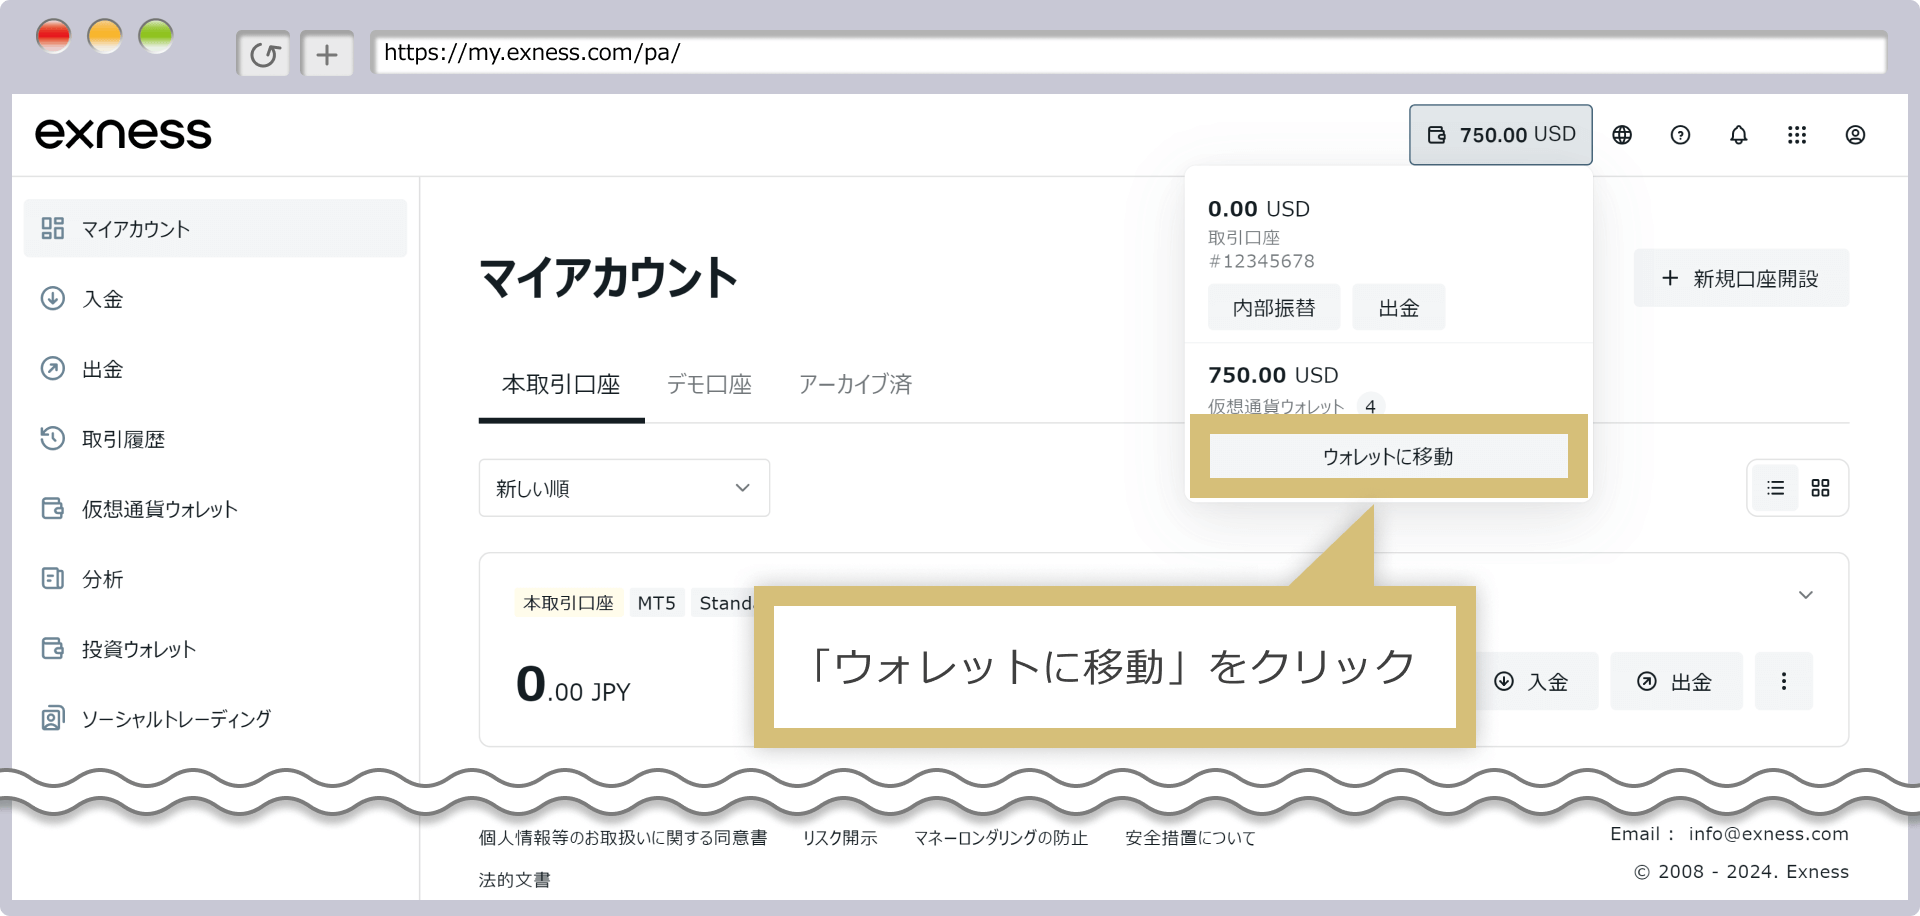Click 出金 in the balance popup

coord(1398,308)
